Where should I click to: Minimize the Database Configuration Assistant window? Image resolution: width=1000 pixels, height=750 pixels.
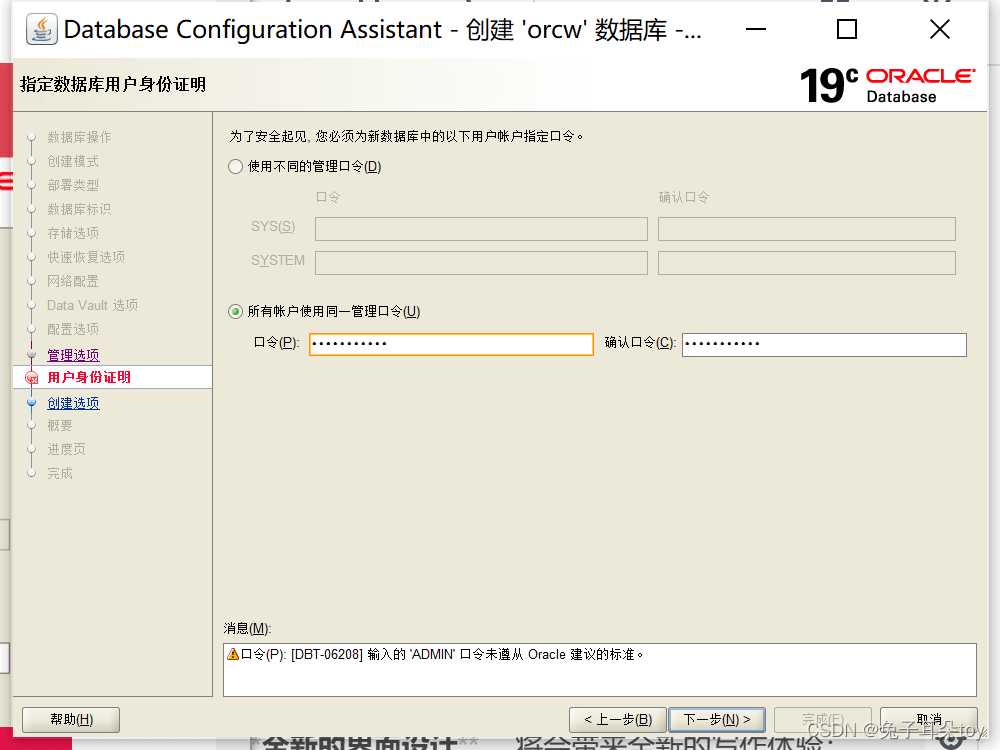point(754,30)
